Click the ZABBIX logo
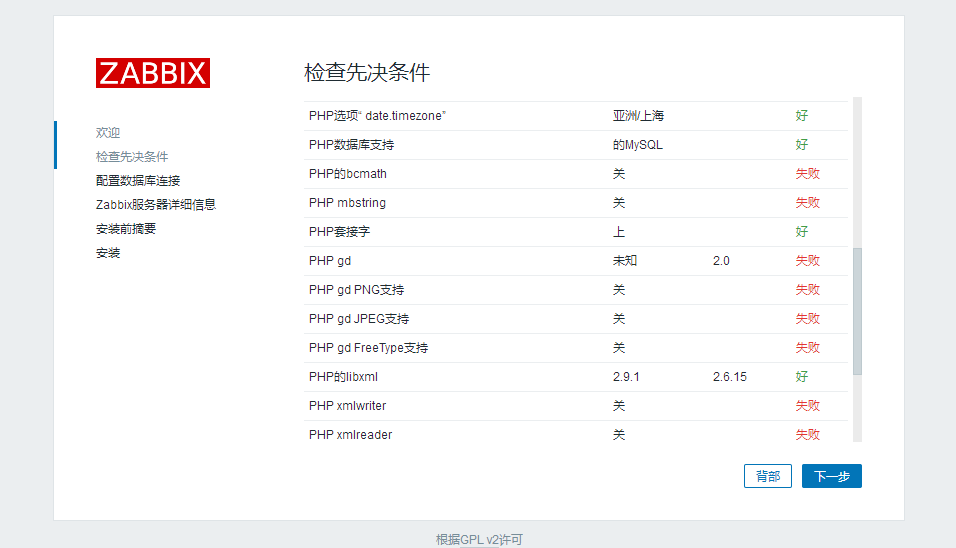The image size is (956, 548). (x=153, y=73)
